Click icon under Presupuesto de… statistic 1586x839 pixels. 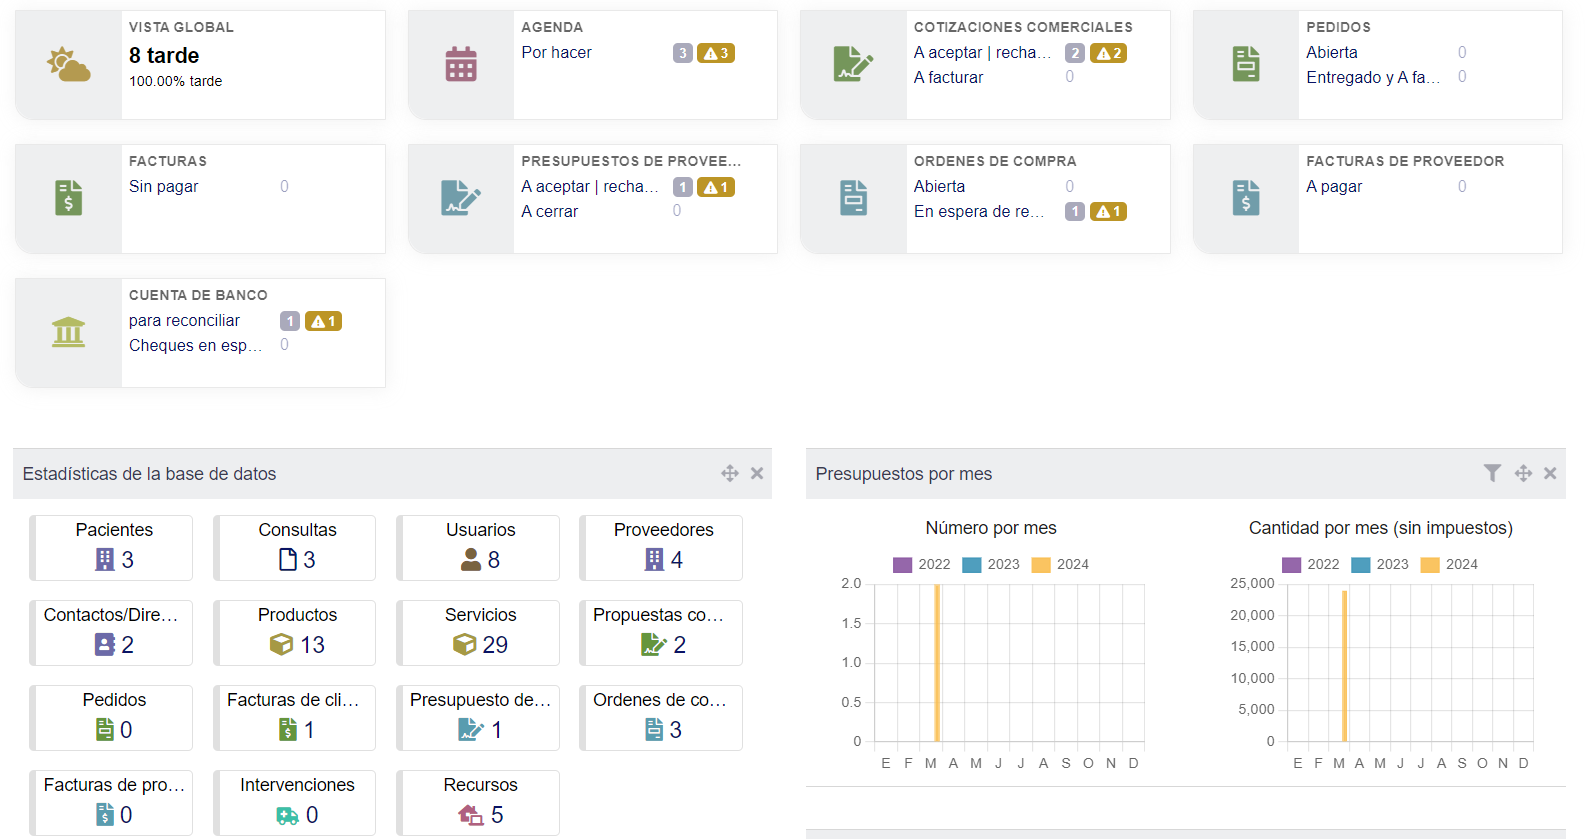471,730
